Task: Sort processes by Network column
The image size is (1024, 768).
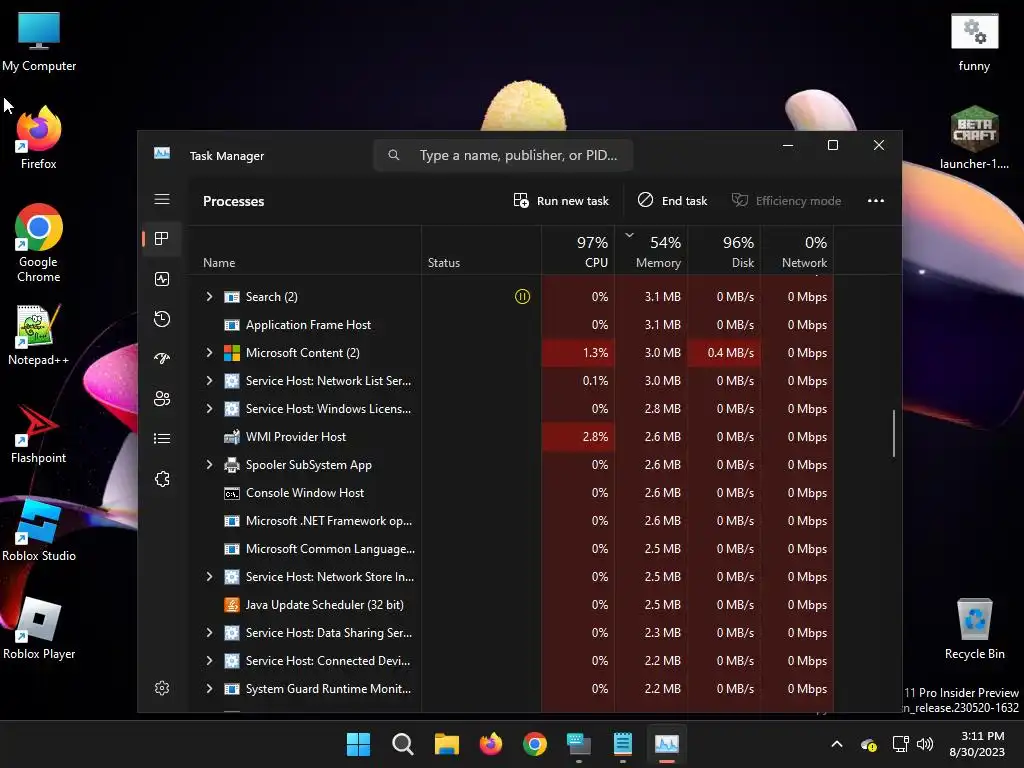Action: (797, 250)
